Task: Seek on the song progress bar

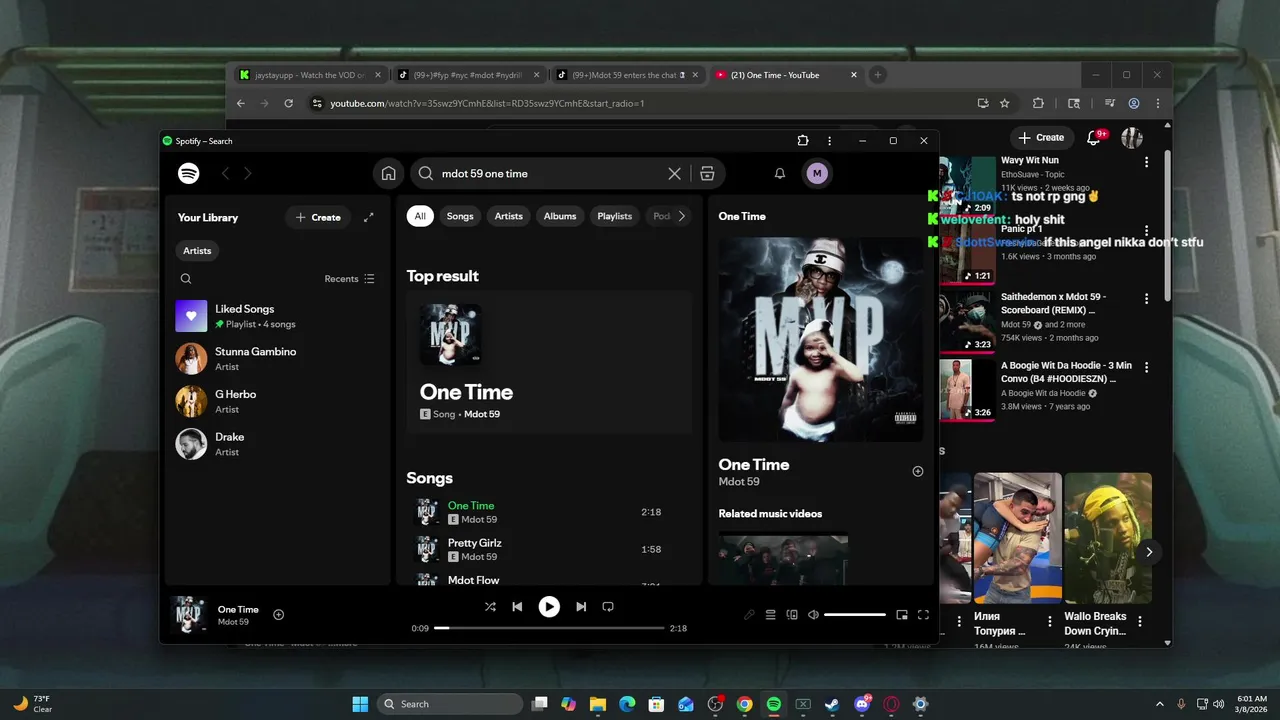Action: tap(549, 628)
